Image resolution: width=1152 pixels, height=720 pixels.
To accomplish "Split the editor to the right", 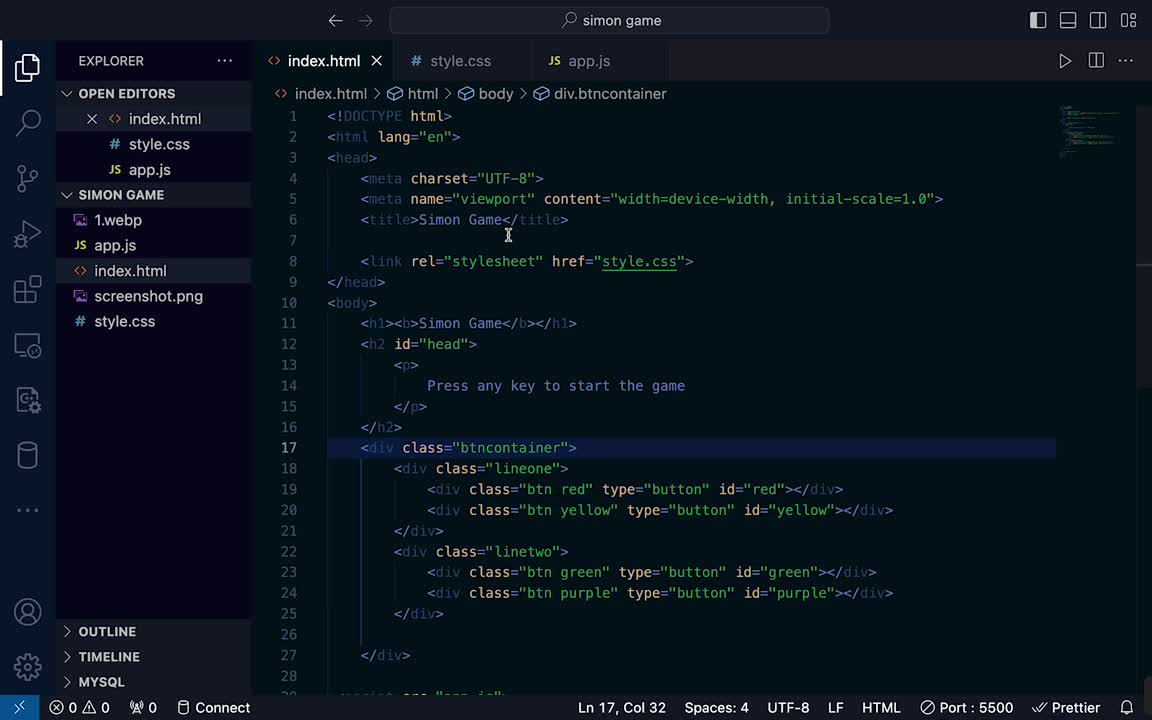I will click(x=1096, y=61).
